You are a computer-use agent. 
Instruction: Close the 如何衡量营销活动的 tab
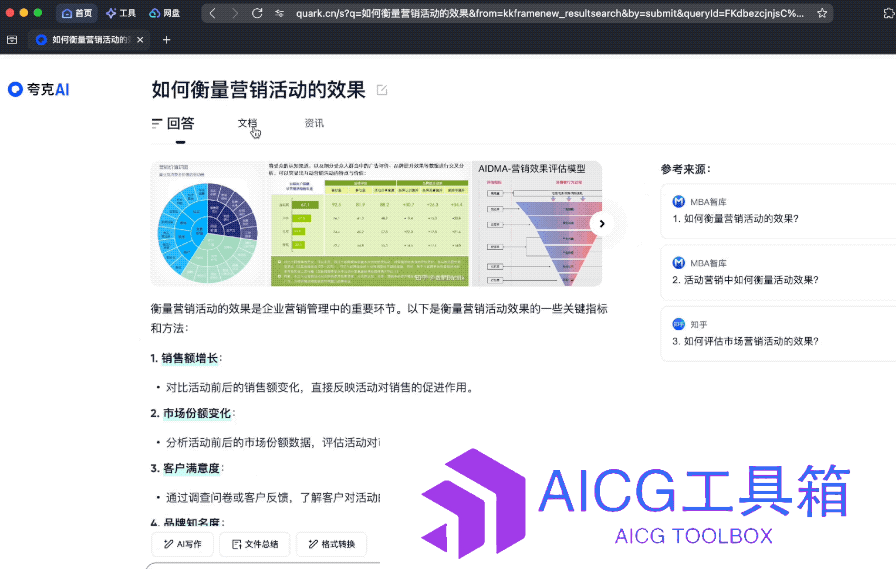140,39
